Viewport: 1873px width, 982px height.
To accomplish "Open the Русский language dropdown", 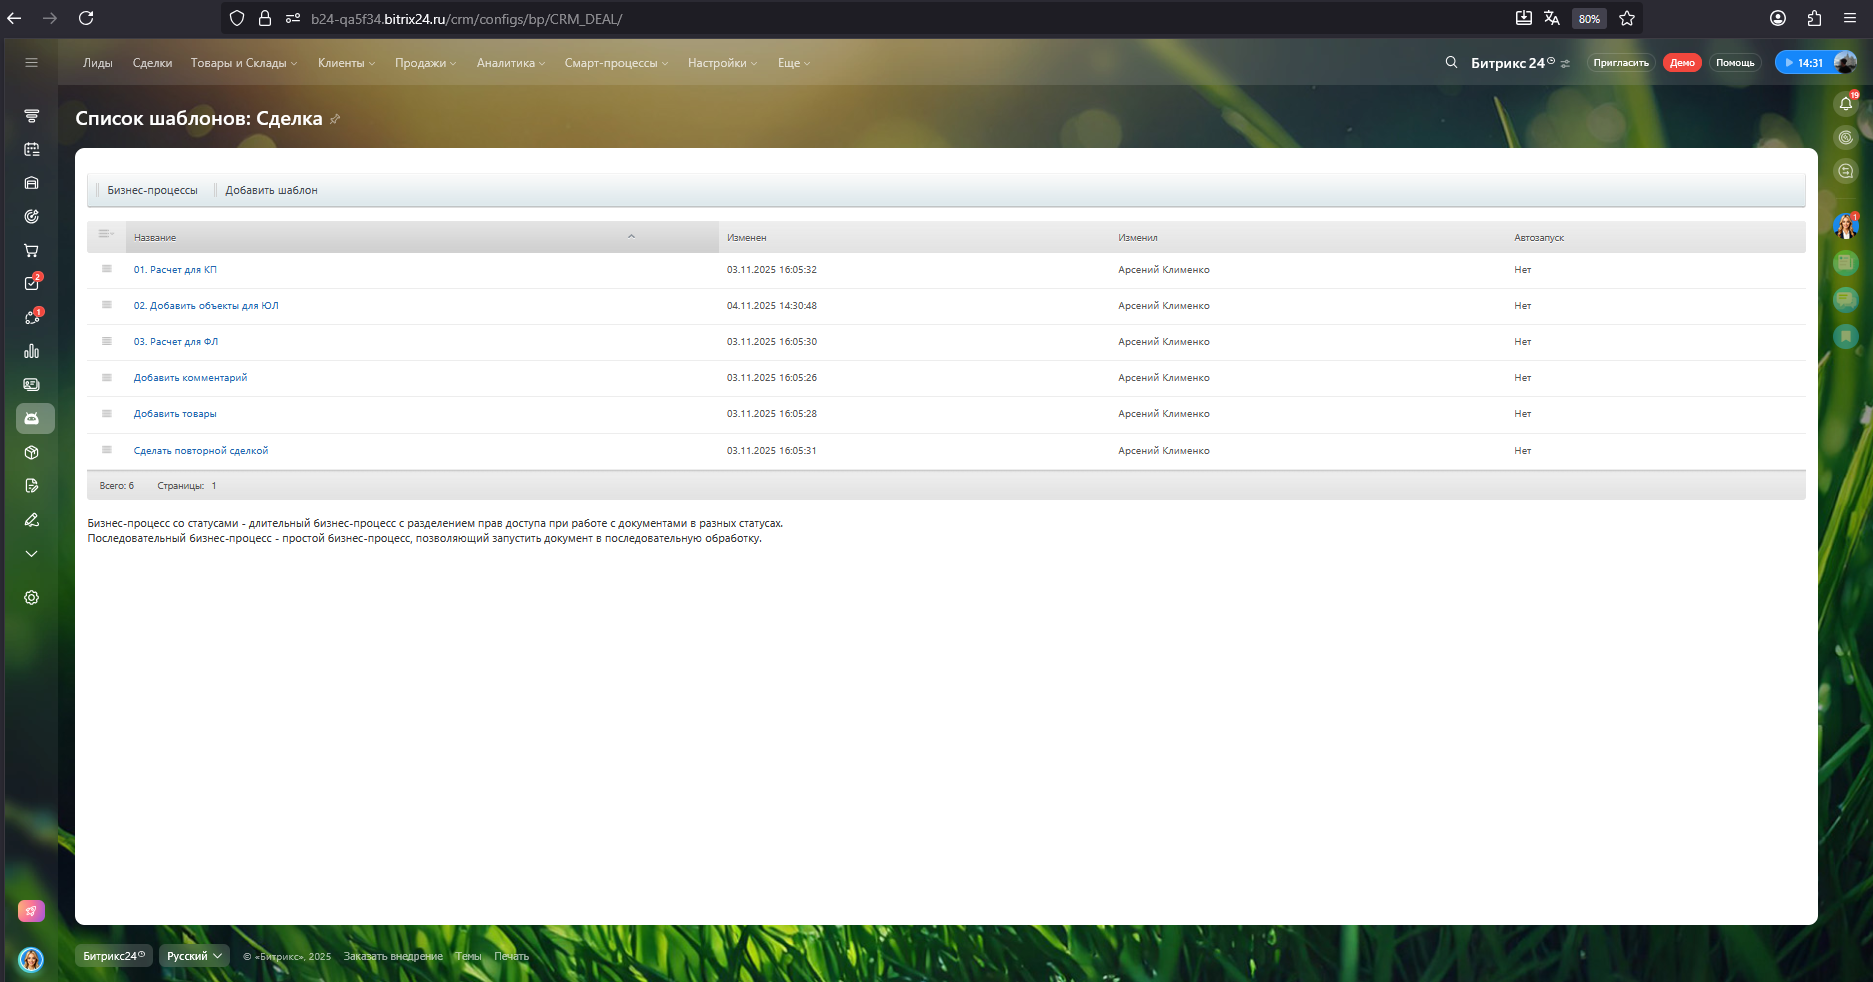I will 194,956.
